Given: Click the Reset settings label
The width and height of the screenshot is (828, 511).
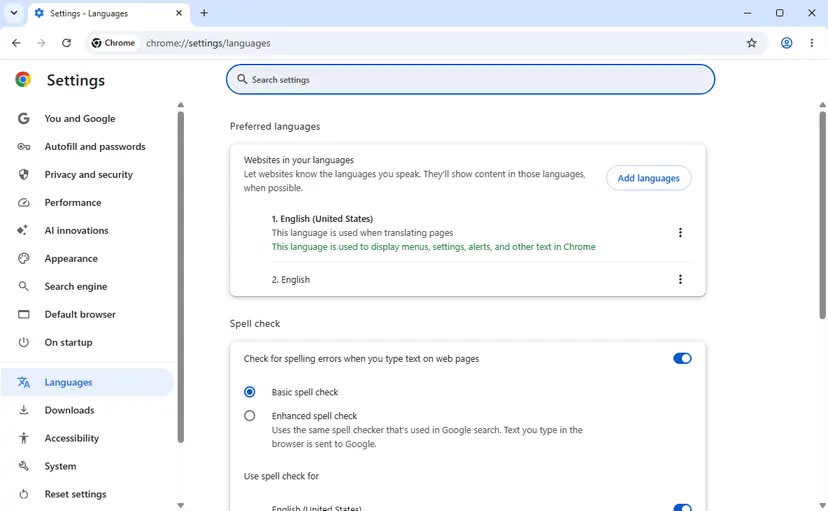Looking at the screenshot, I should click(76, 494).
